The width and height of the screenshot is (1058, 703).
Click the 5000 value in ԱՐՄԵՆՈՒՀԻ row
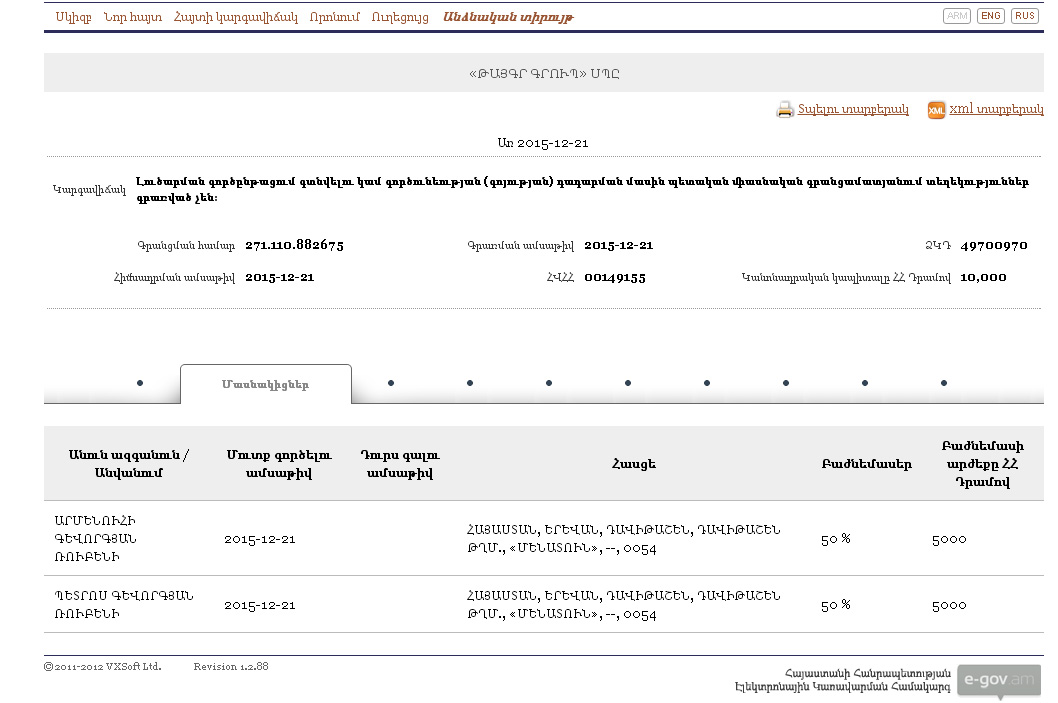(949, 539)
